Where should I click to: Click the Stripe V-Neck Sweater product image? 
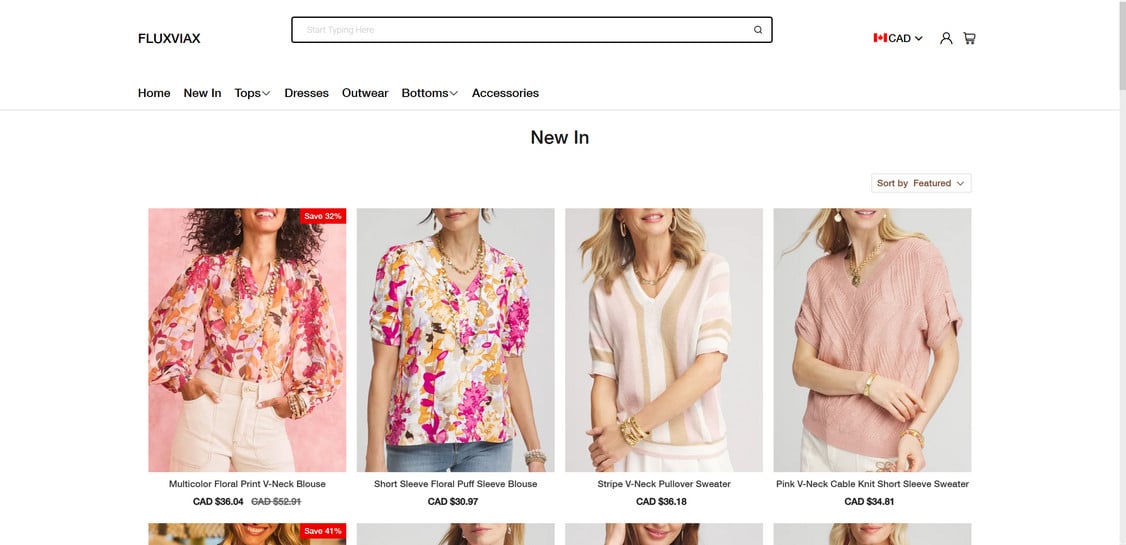[x=664, y=340]
